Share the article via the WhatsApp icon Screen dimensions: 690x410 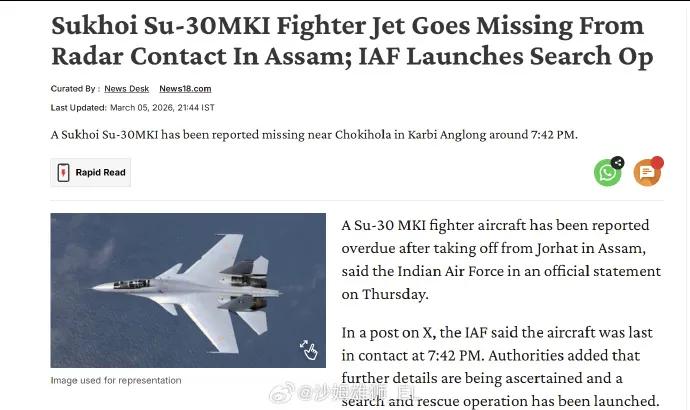[x=607, y=173]
